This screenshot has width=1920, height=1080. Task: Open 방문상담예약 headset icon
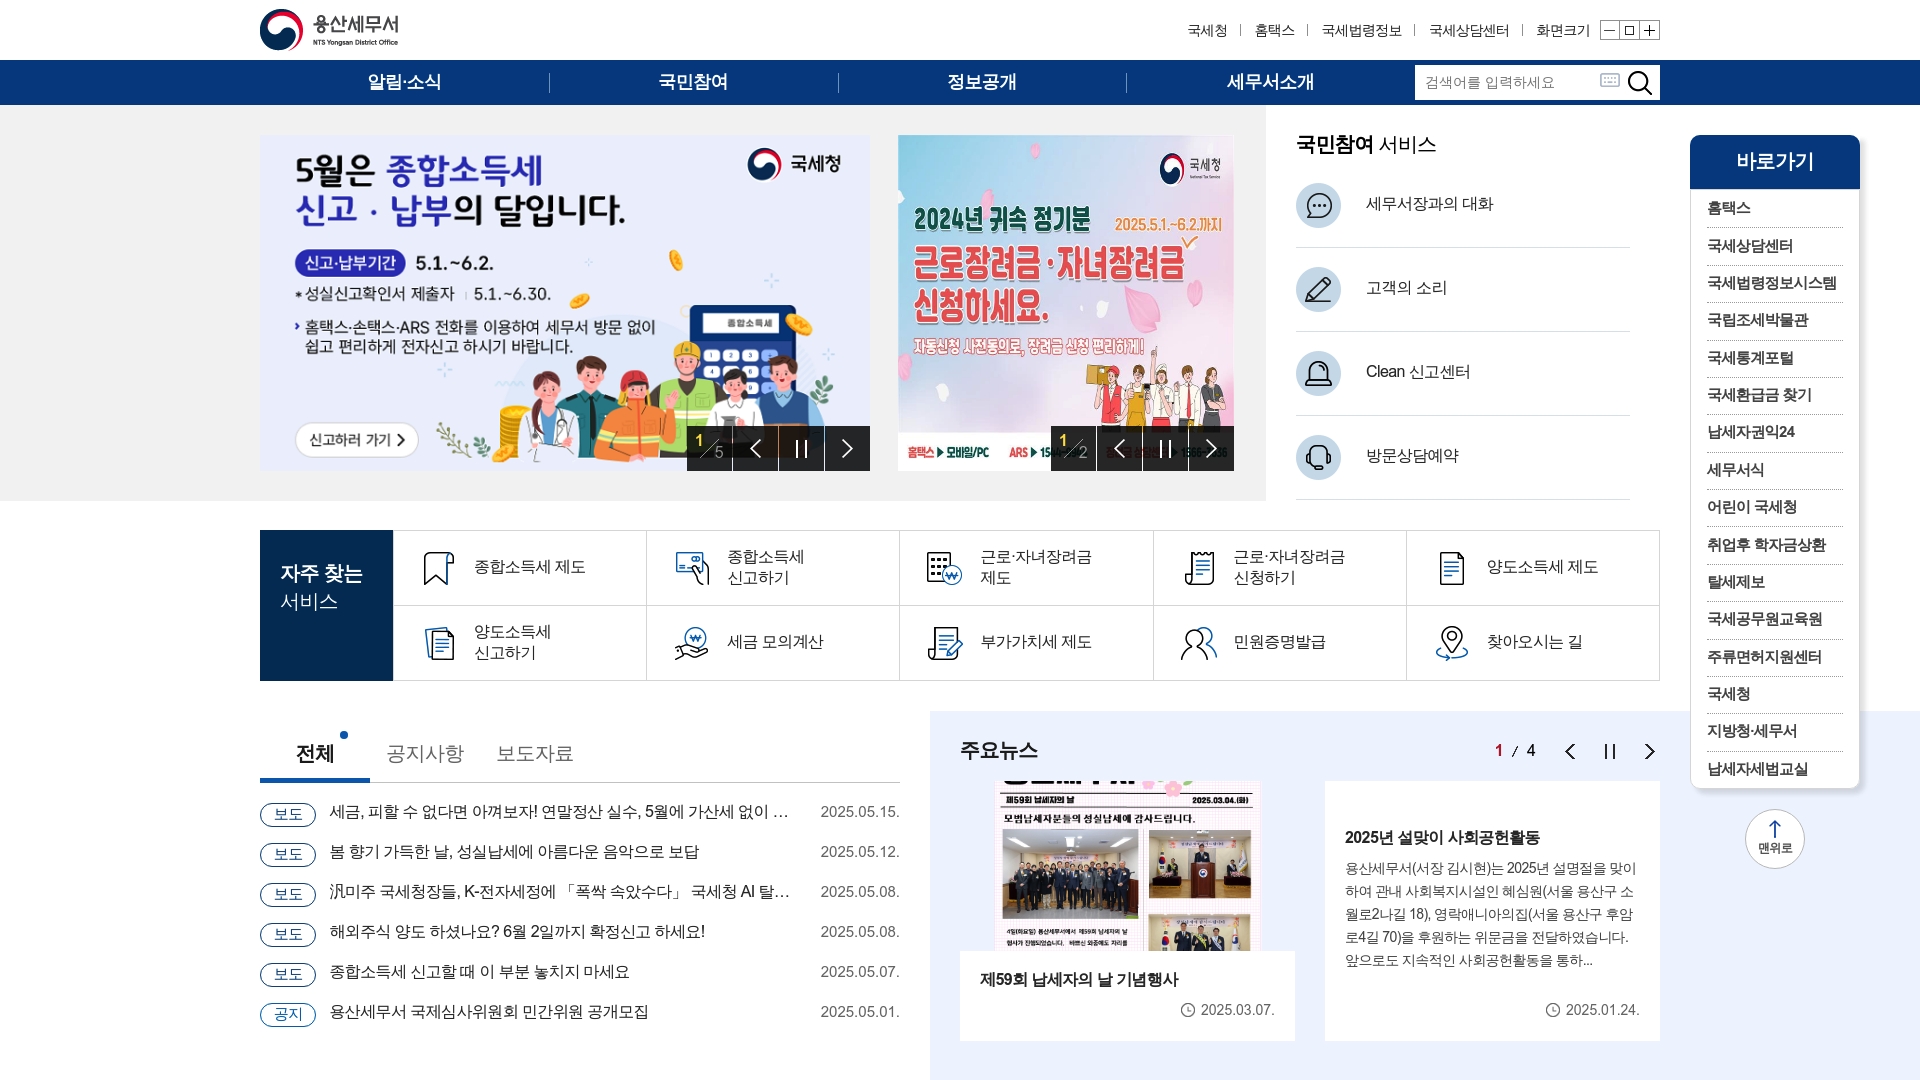[x=1318, y=457]
